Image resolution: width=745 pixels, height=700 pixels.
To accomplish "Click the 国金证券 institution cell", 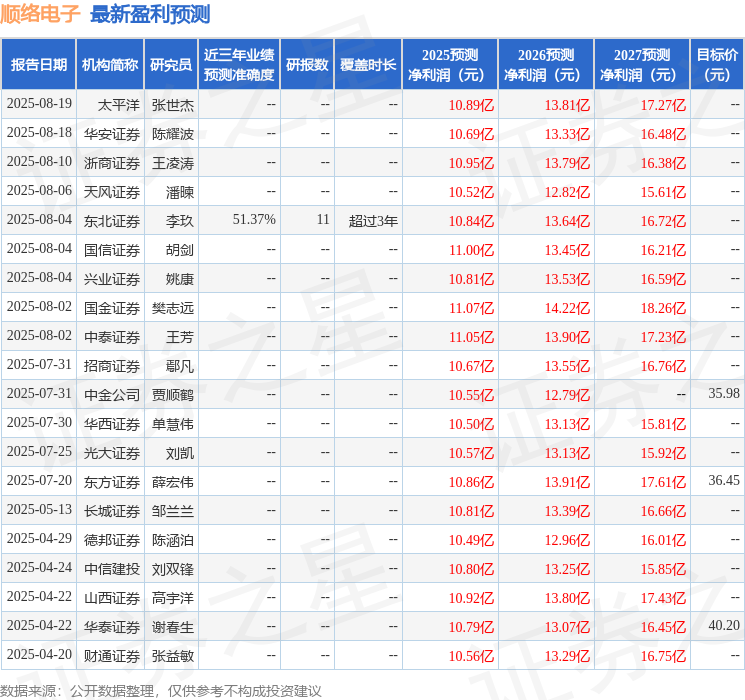I will coord(112,308).
